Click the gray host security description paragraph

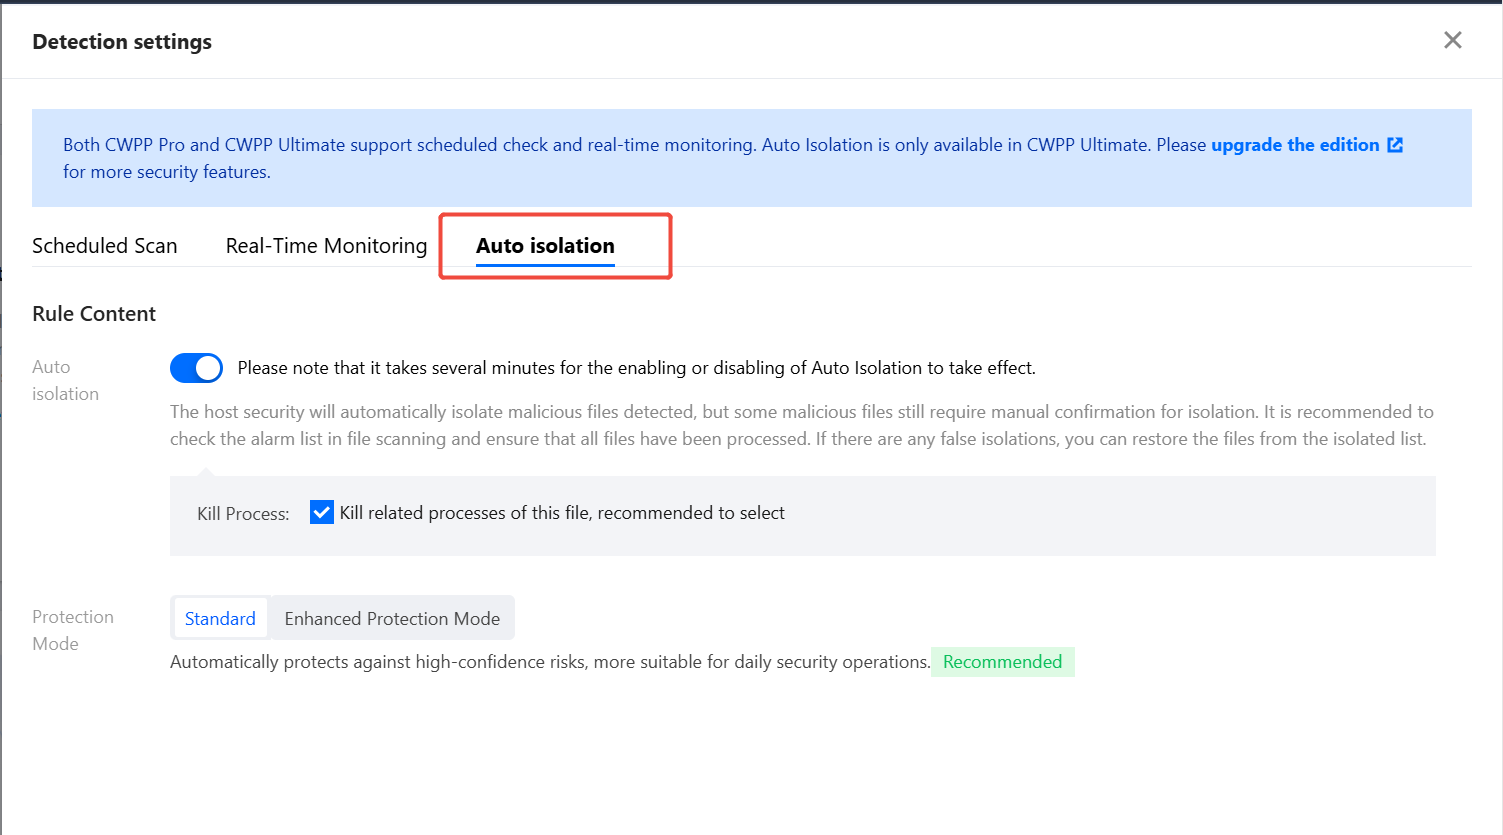[800, 425]
